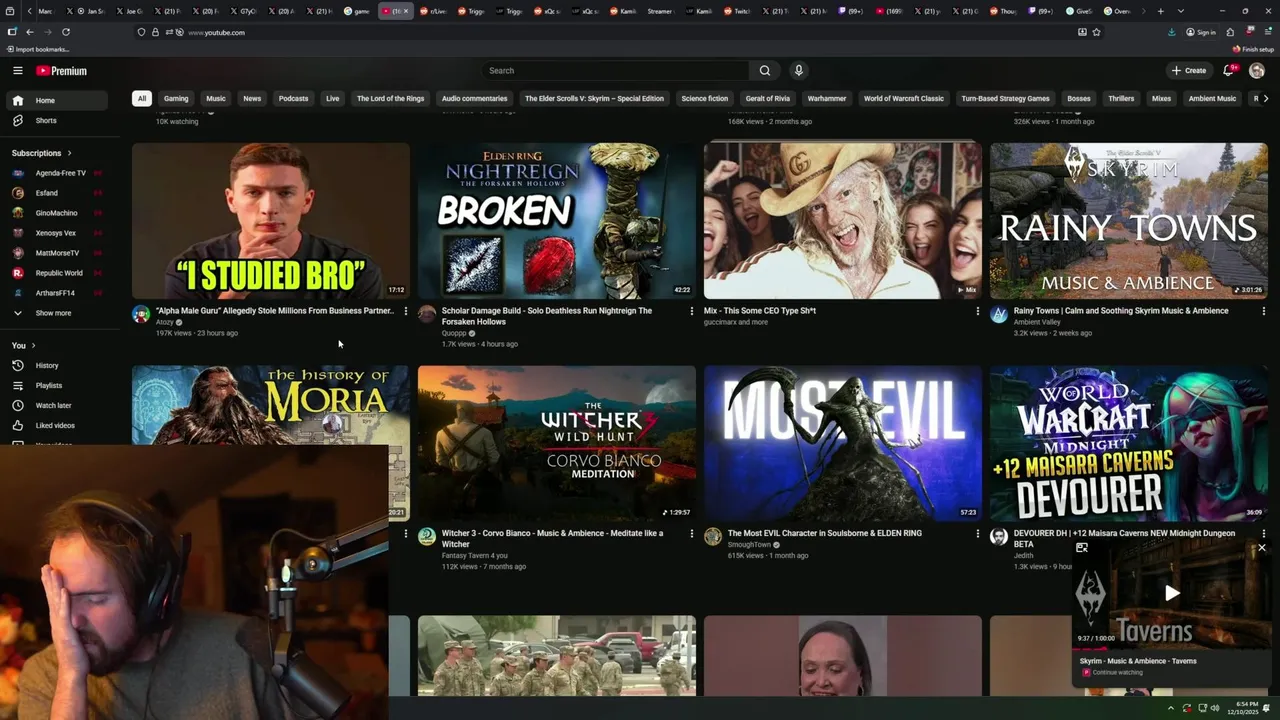This screenshot has width=1280, height=720.
Task: Open the Rainy Towns Skyrim thumbnail
Action: coord(1129,221)
